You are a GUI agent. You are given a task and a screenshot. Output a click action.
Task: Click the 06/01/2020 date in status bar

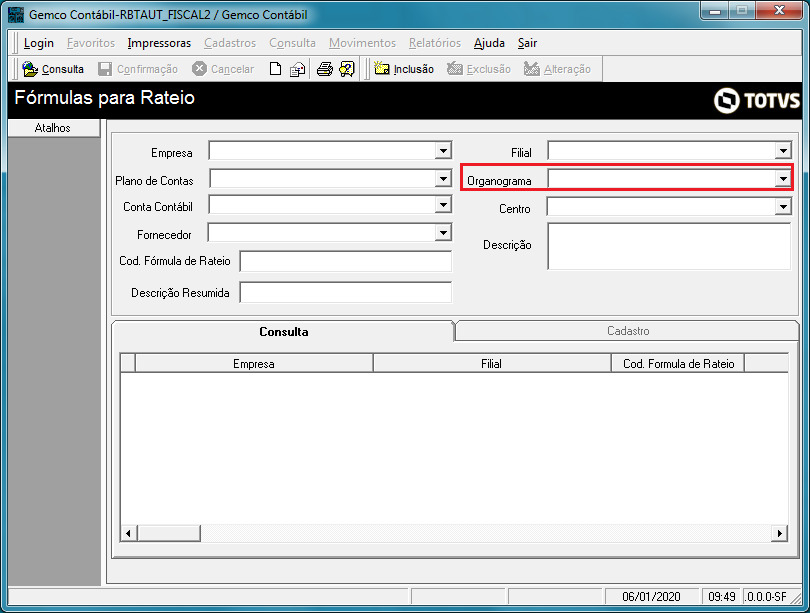pyautogui.click(x=651, y=596)
